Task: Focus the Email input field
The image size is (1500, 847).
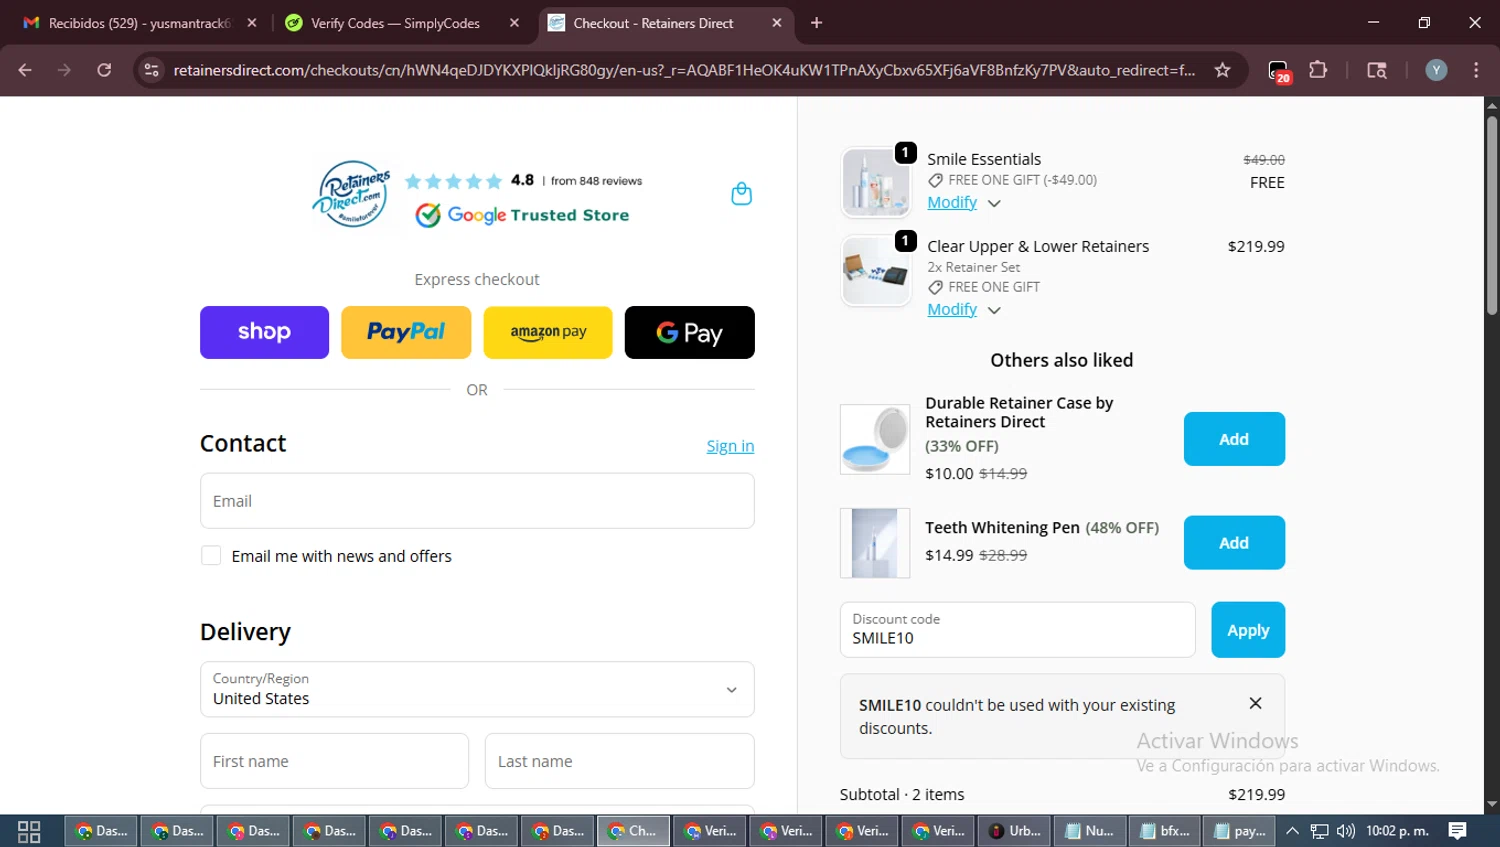Action: tap(477, 501)
